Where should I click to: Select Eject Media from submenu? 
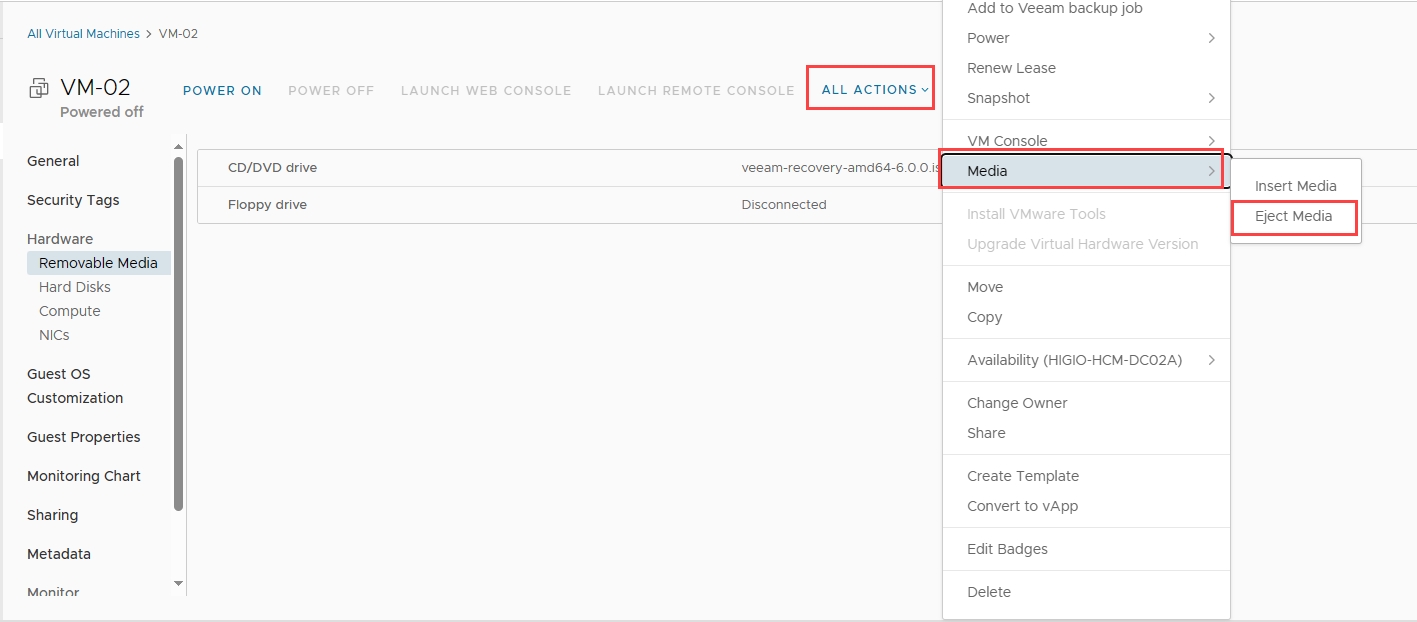[x=1293, y=216]
